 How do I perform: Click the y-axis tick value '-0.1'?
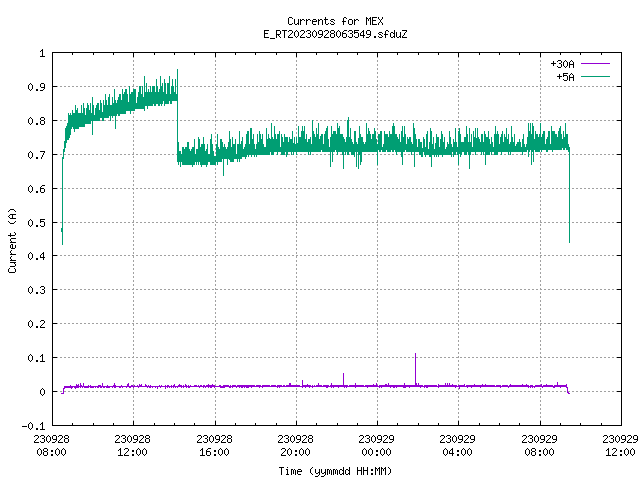33,426
